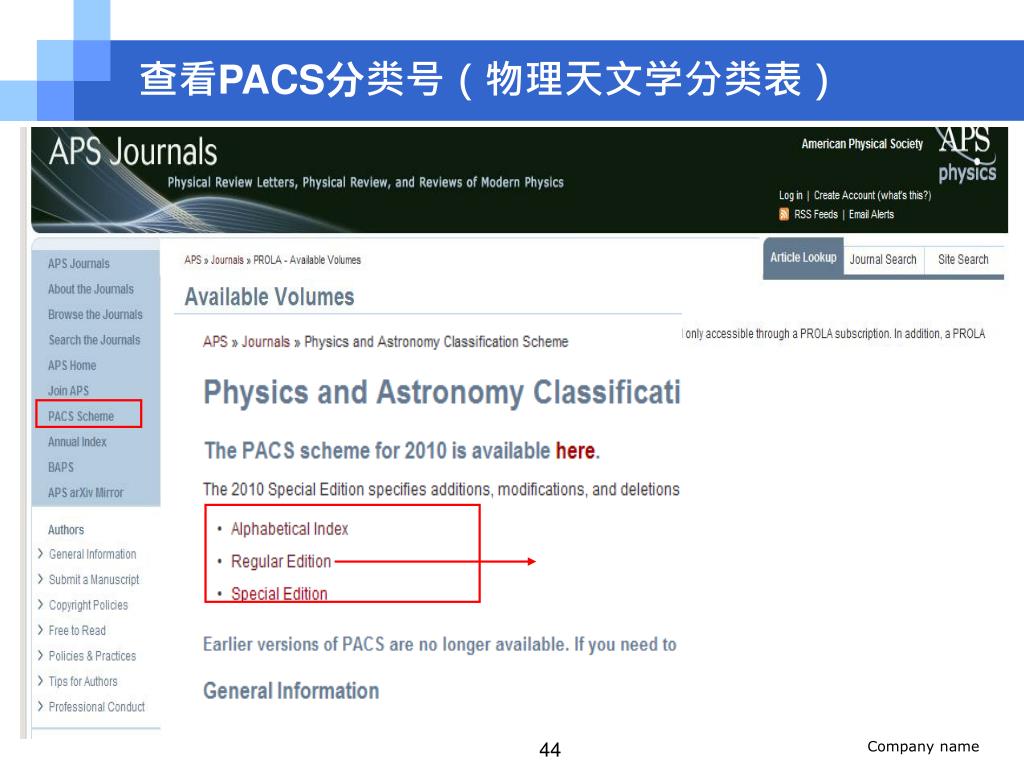This screenshot has width=1024, height=768.
Task: Expand Submit a Manuscript chevron
Action: [40, 579]
